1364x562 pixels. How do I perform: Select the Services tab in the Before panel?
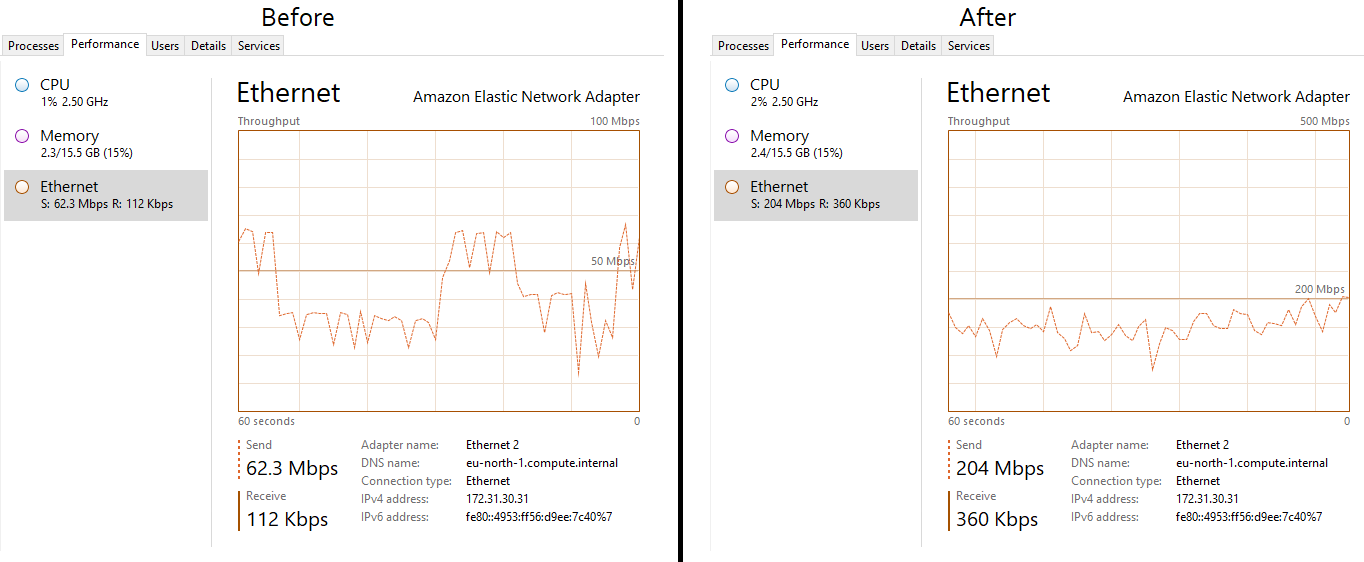tap(259, 46)
